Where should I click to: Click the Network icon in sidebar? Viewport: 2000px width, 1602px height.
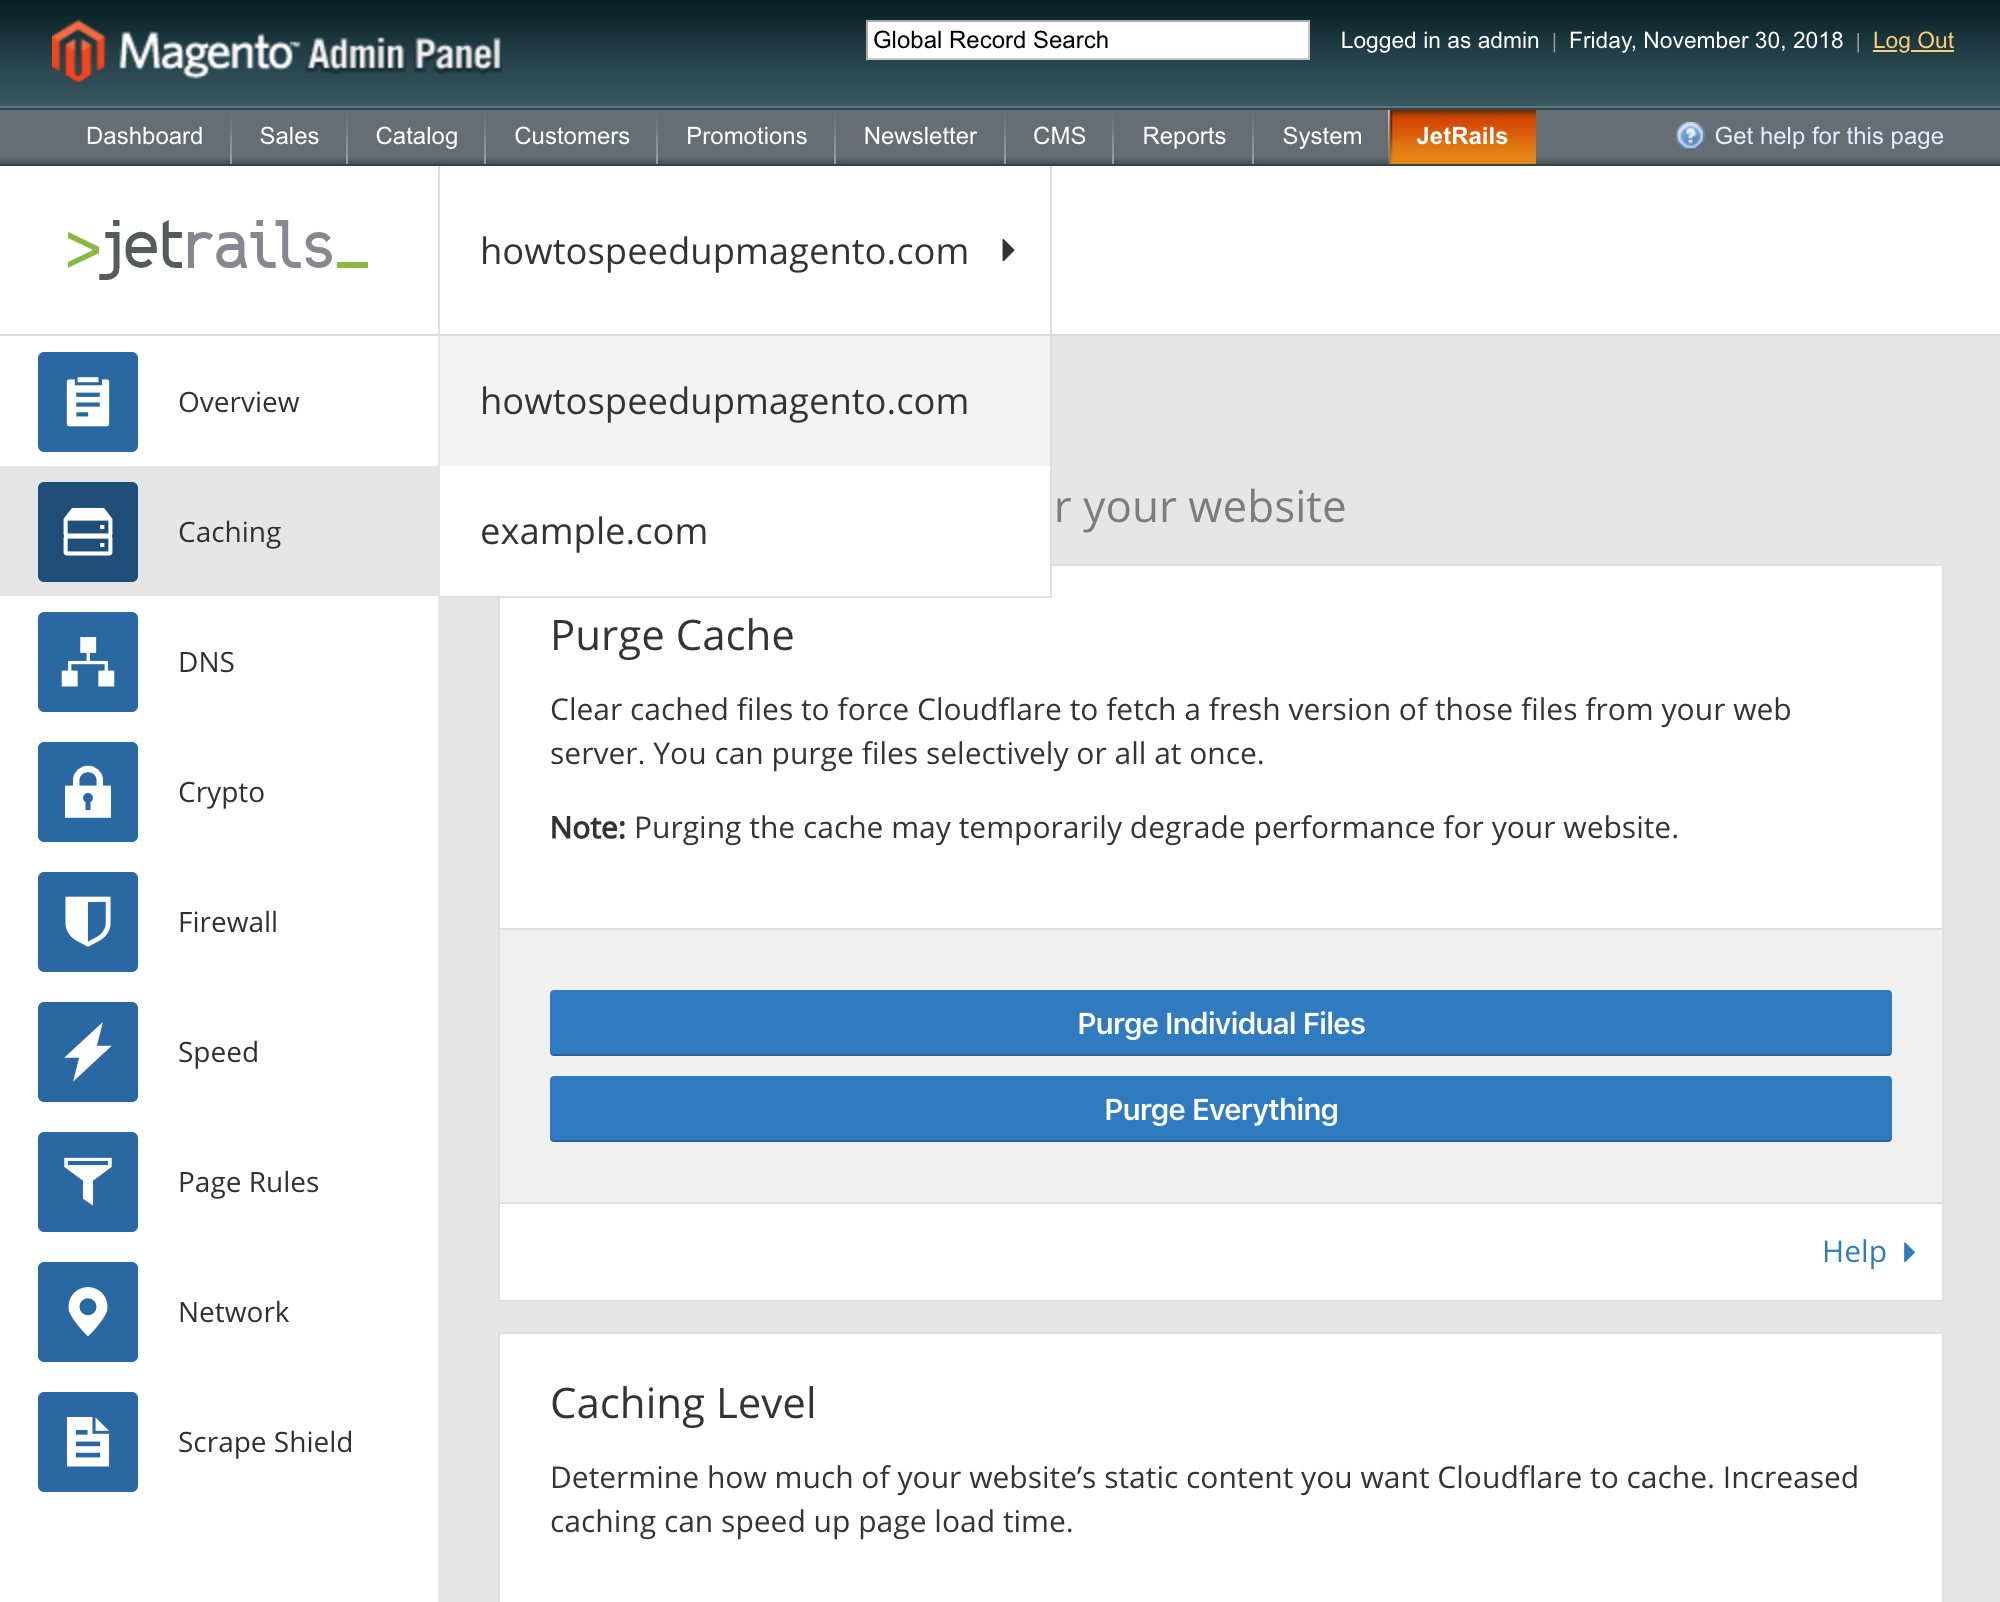(x=88, y=1311)
